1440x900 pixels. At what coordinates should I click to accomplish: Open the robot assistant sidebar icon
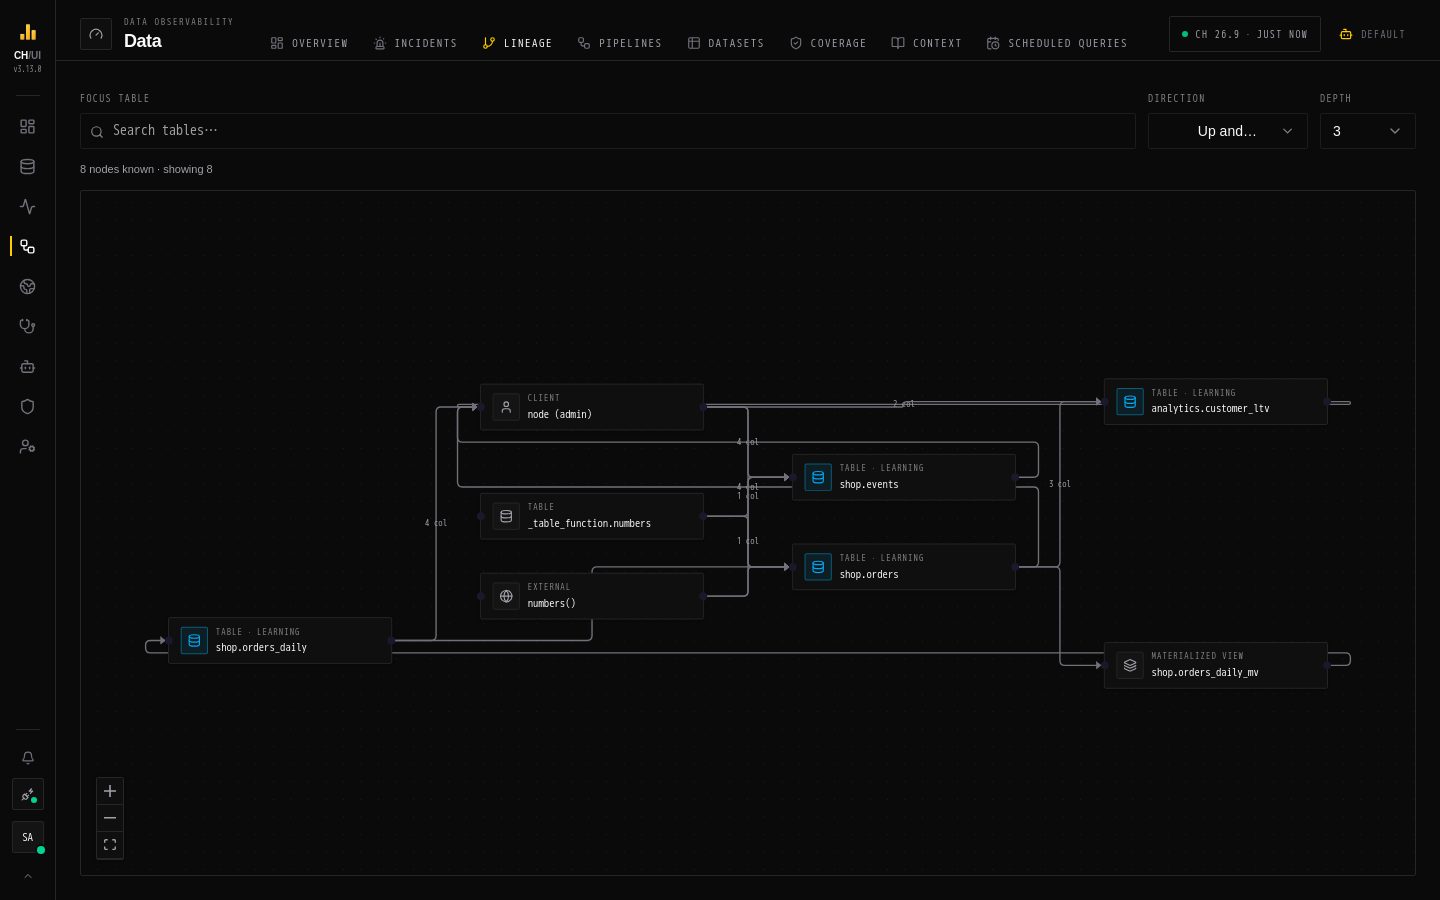pos(27,367)
